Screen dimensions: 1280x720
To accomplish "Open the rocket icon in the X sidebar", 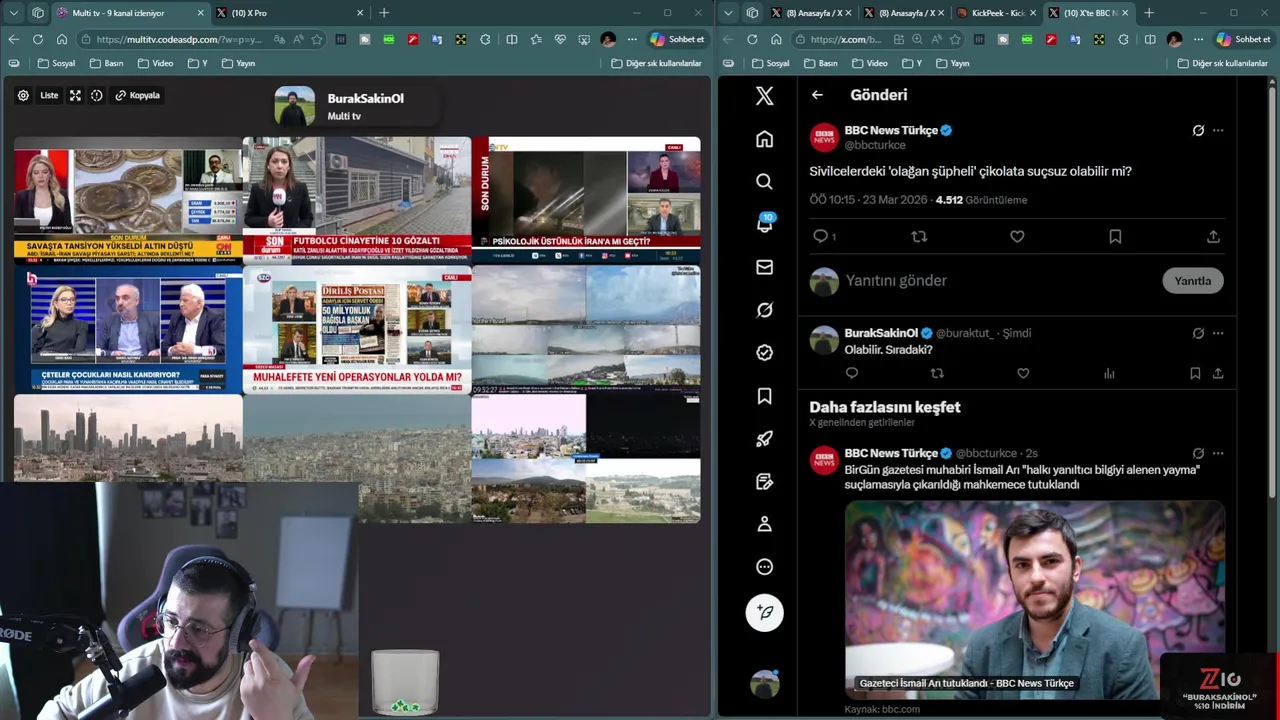I will coord(764,439).
